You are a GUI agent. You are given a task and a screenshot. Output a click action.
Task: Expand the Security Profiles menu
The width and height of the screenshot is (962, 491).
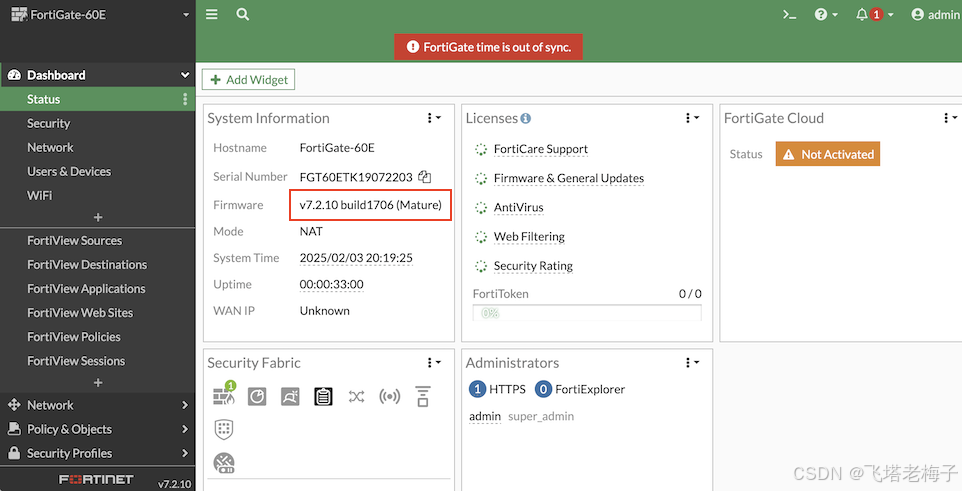pyautogui.click(x=98, y=453)
